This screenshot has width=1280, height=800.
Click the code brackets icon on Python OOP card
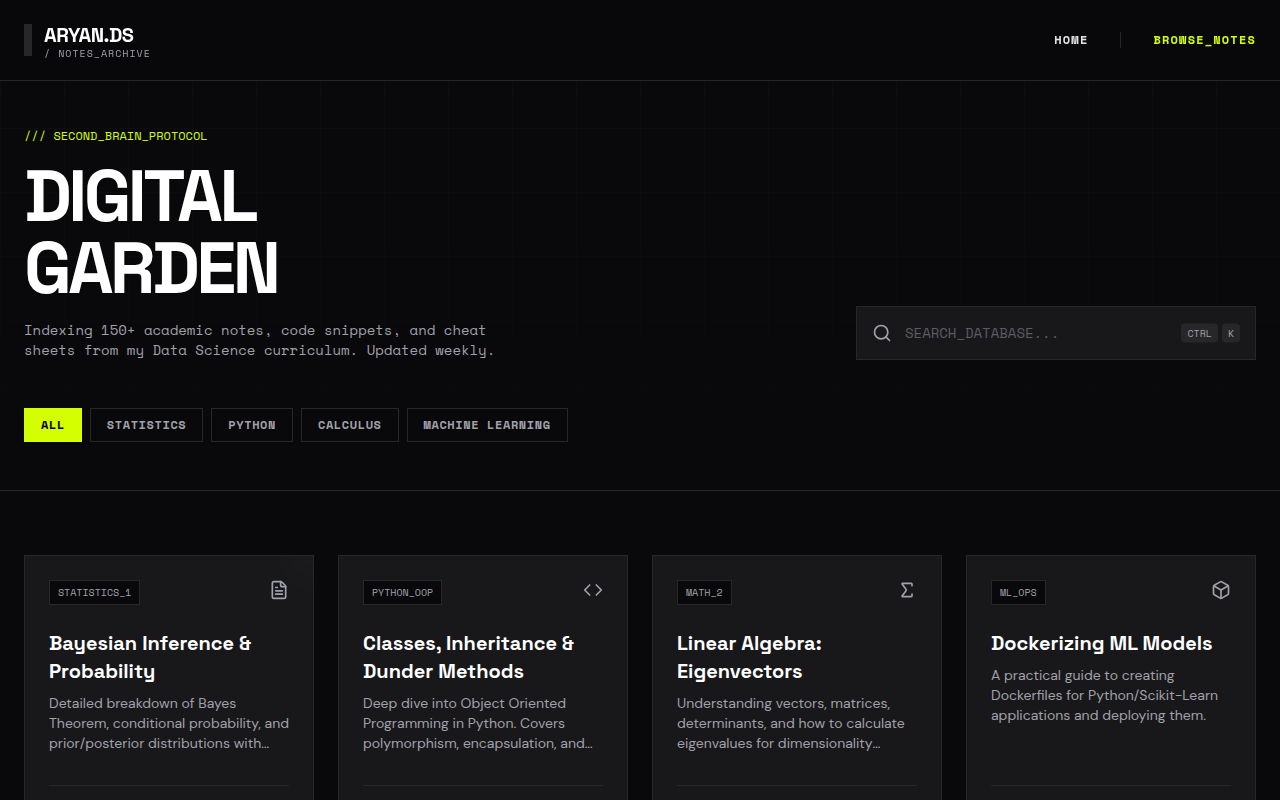(x=593, y=590)
